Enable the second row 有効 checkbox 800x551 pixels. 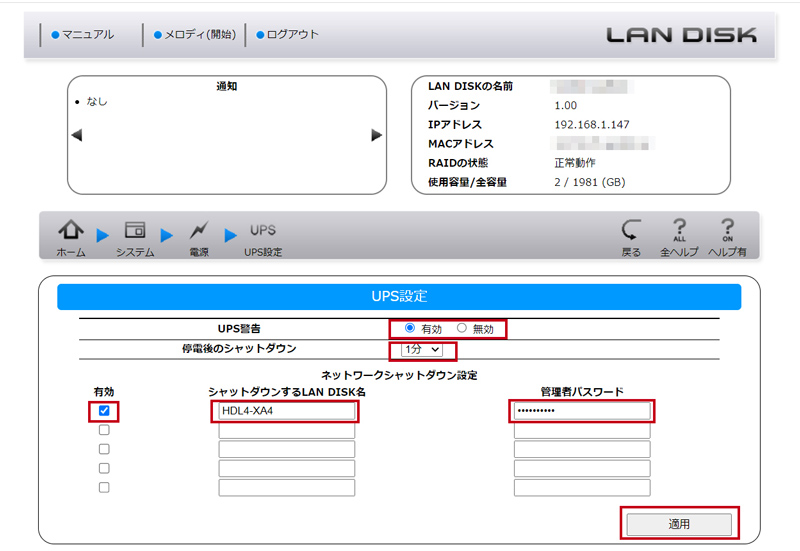(104, 430)
